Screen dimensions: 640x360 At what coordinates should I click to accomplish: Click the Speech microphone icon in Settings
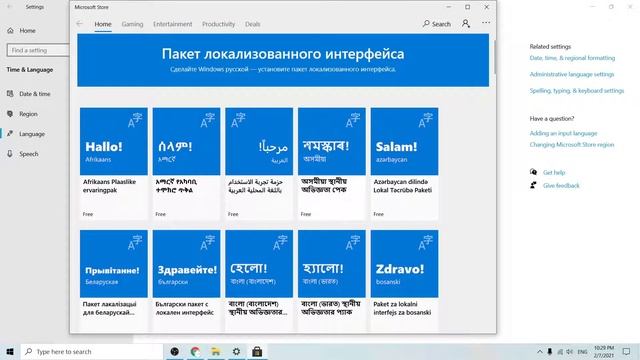10,154
